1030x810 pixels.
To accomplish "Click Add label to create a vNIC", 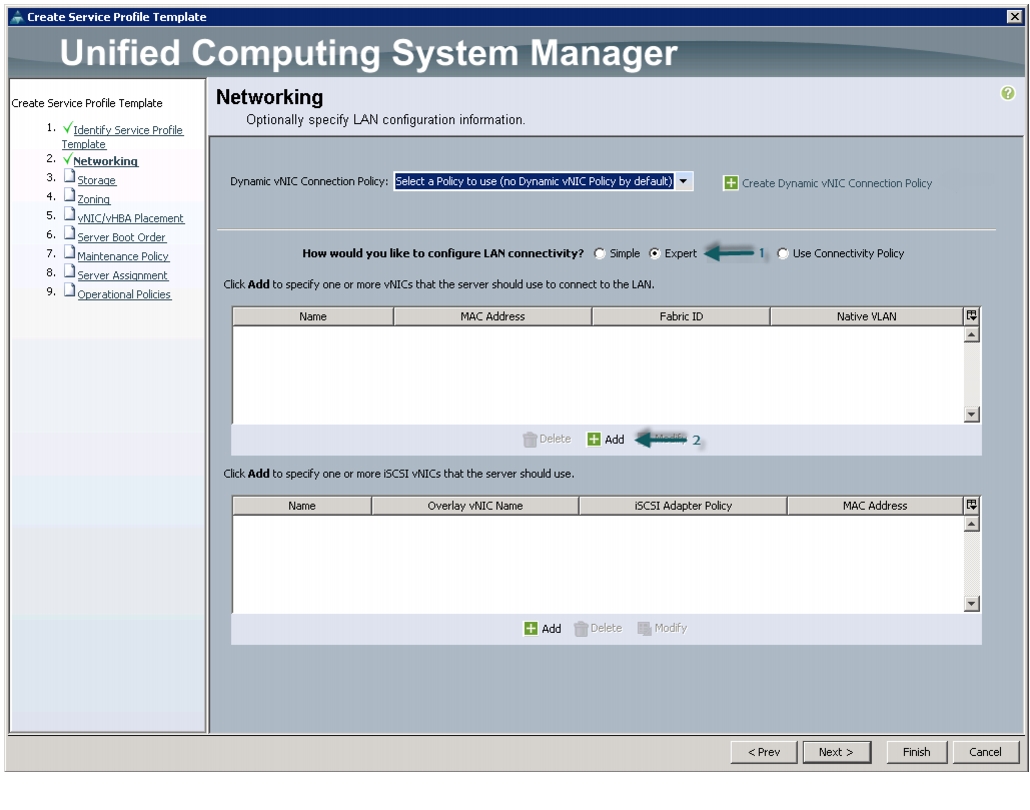I will coord(614,439).
